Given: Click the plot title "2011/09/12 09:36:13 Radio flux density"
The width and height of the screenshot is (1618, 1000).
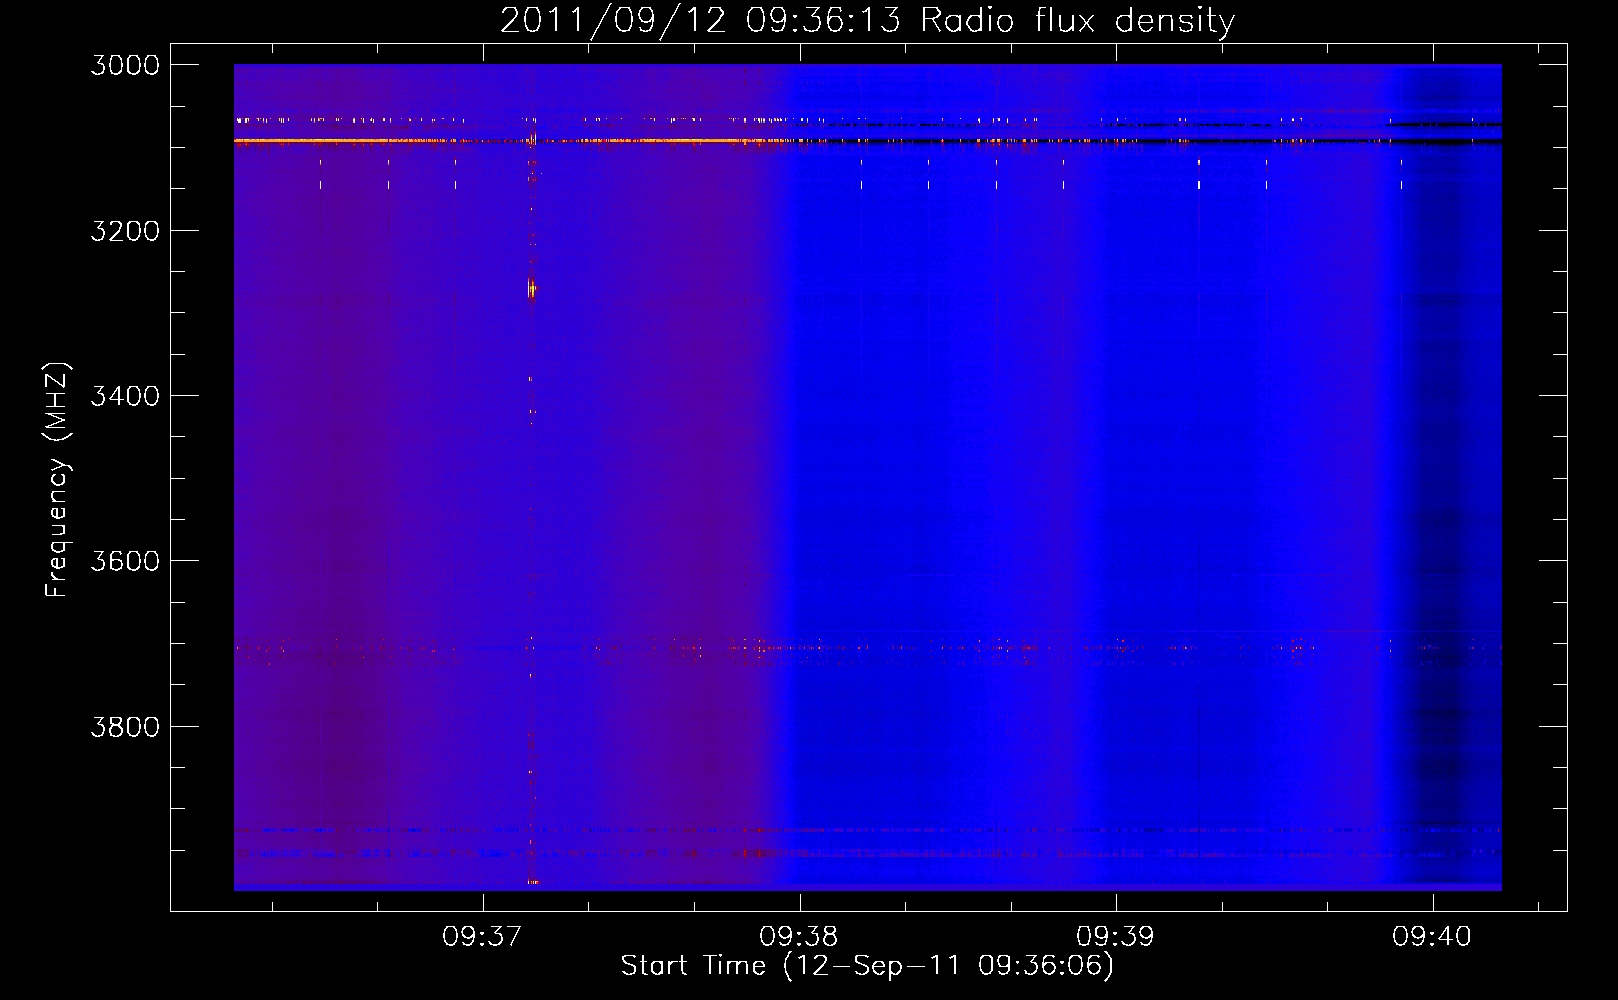Looking at the screenshot, I should (x=867, y=20).
